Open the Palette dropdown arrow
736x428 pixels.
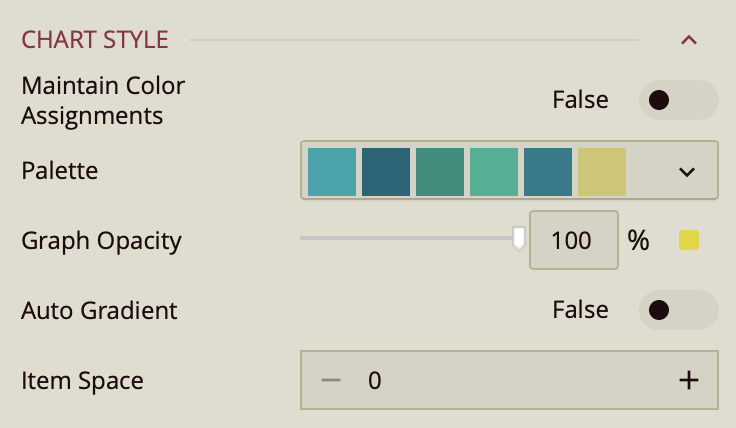pos(686,171)
